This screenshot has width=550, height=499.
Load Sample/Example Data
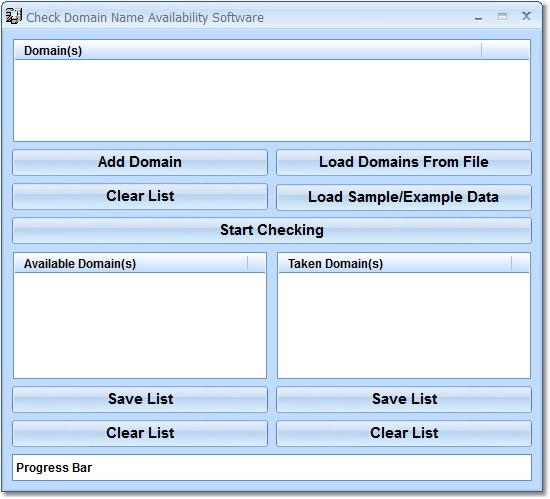[x=404, y=197]
